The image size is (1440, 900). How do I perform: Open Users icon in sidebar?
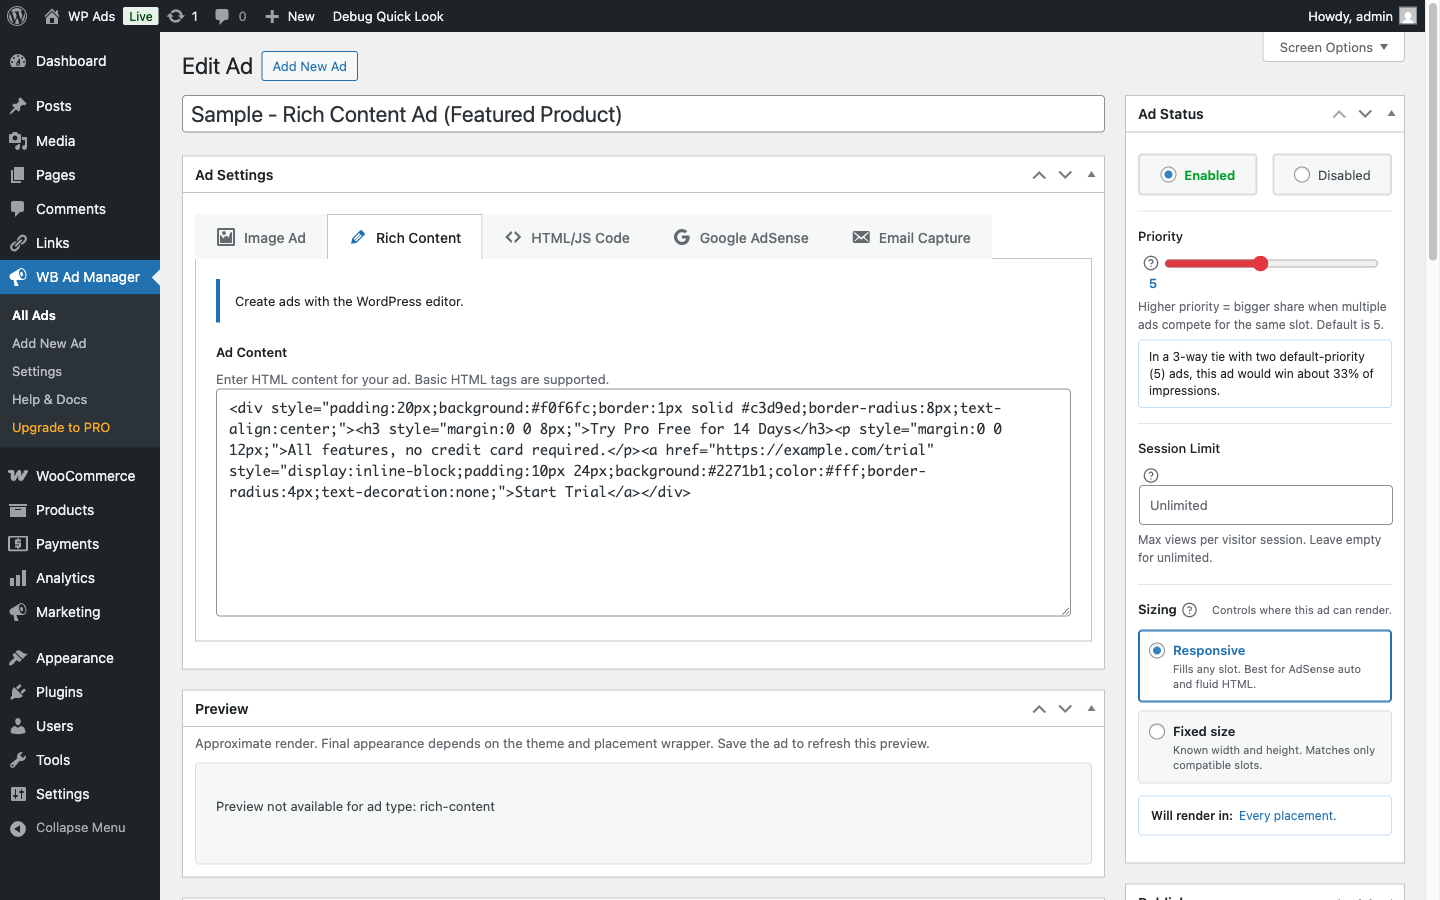tap(18, 726)
